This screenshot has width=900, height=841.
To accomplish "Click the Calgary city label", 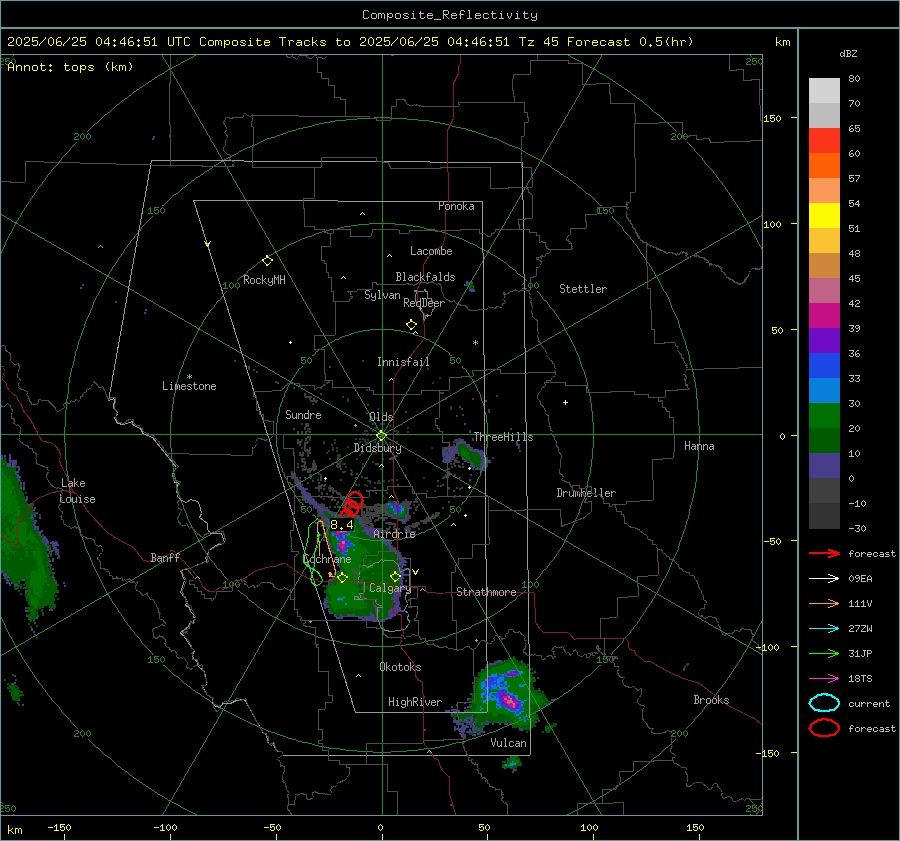I will (x=390, y=588).
